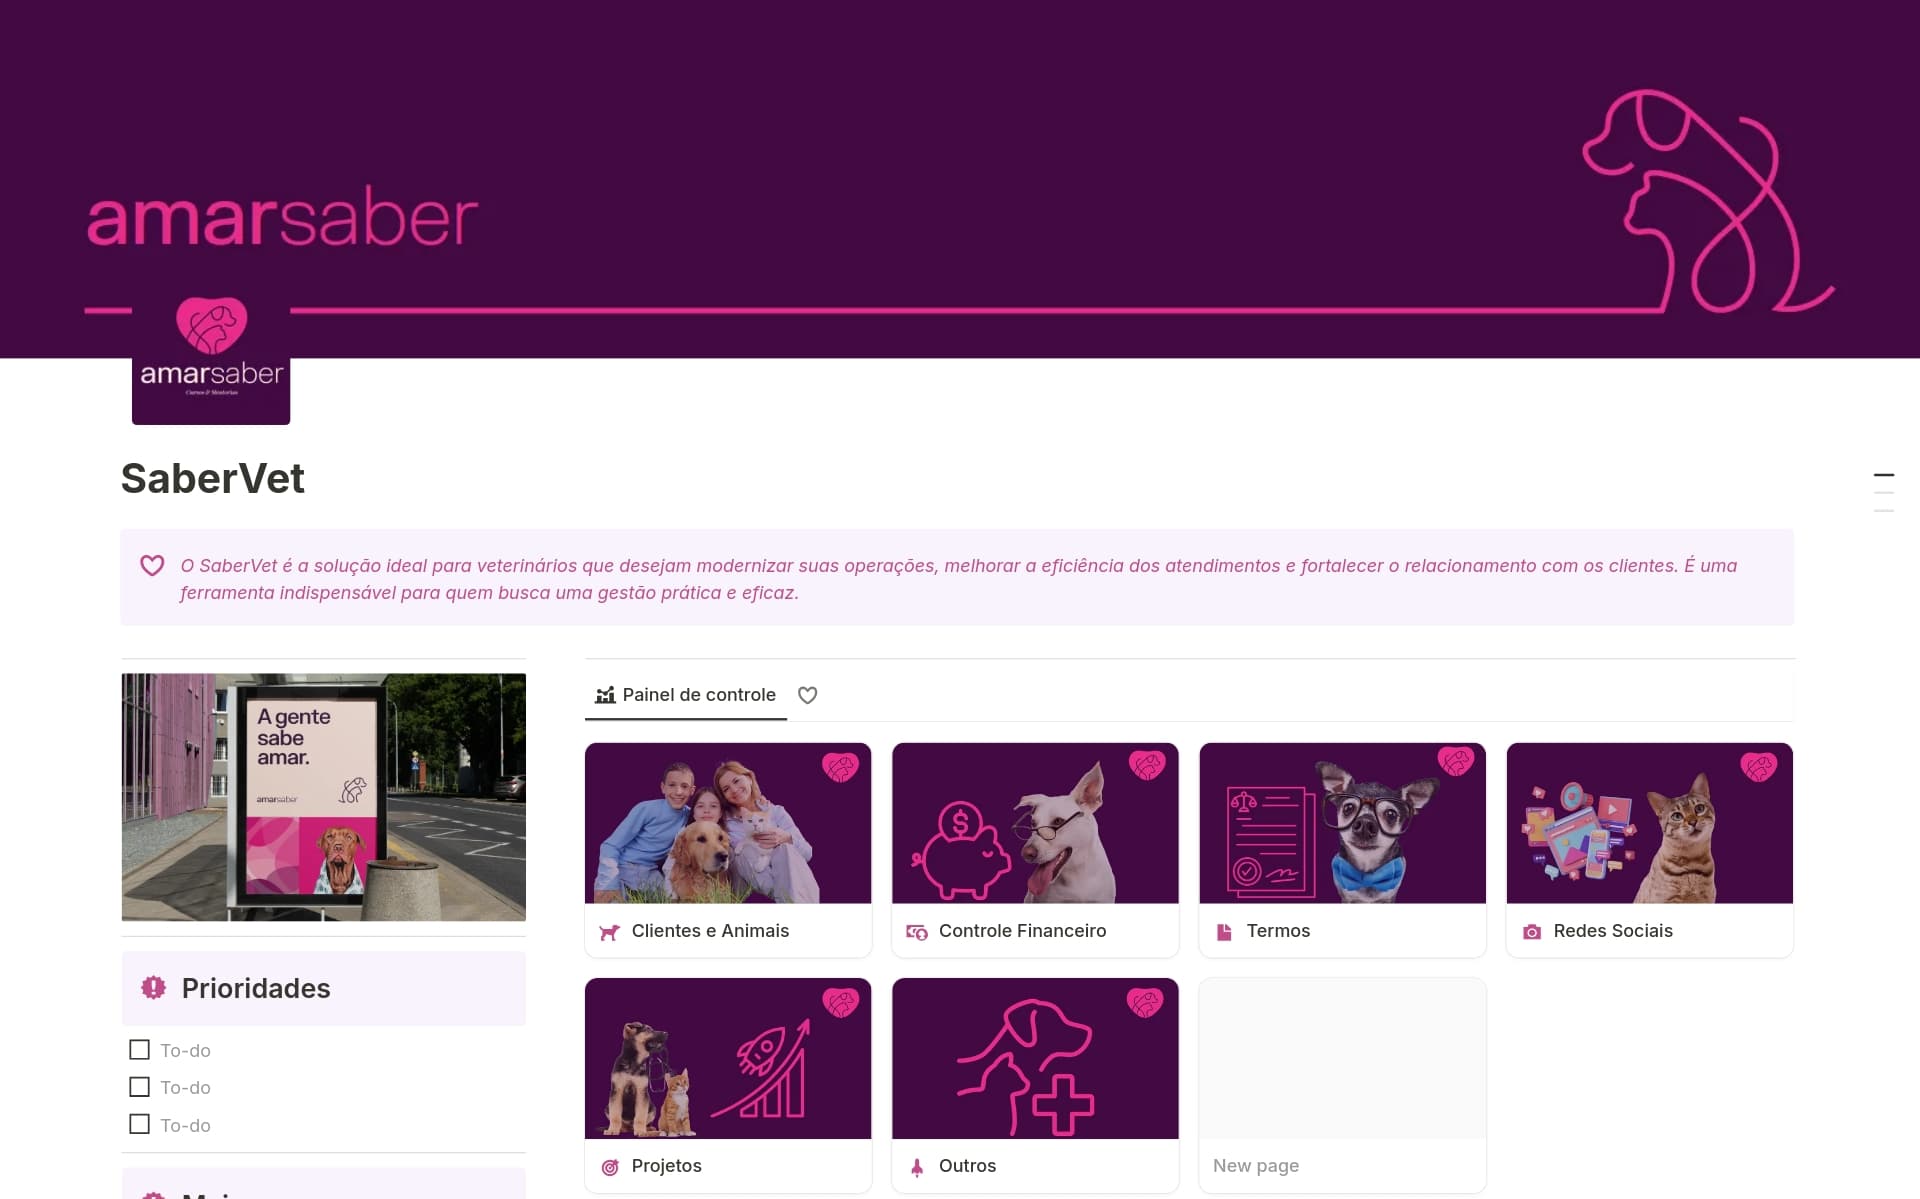Image resolution: width=1920 pixels, height=1199 pixels.
Task: Click the amarsaber cover banner
Action: pos(960,179)
